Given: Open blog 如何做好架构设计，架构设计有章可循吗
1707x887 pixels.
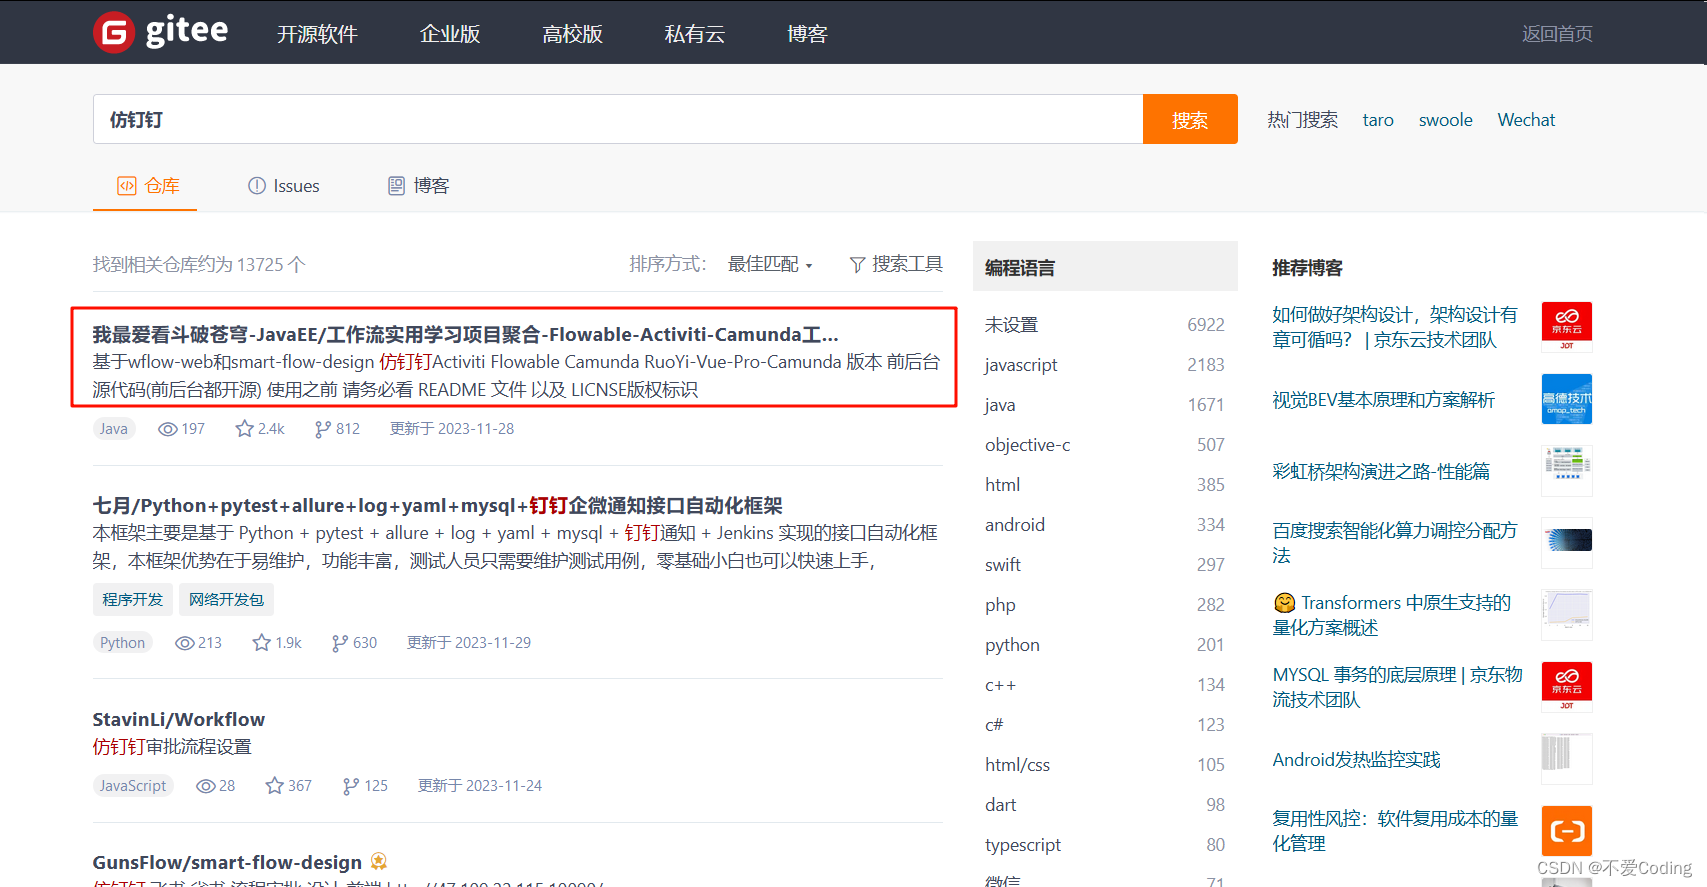Looking at the screenshot, I should click(x=1395, y=327).
